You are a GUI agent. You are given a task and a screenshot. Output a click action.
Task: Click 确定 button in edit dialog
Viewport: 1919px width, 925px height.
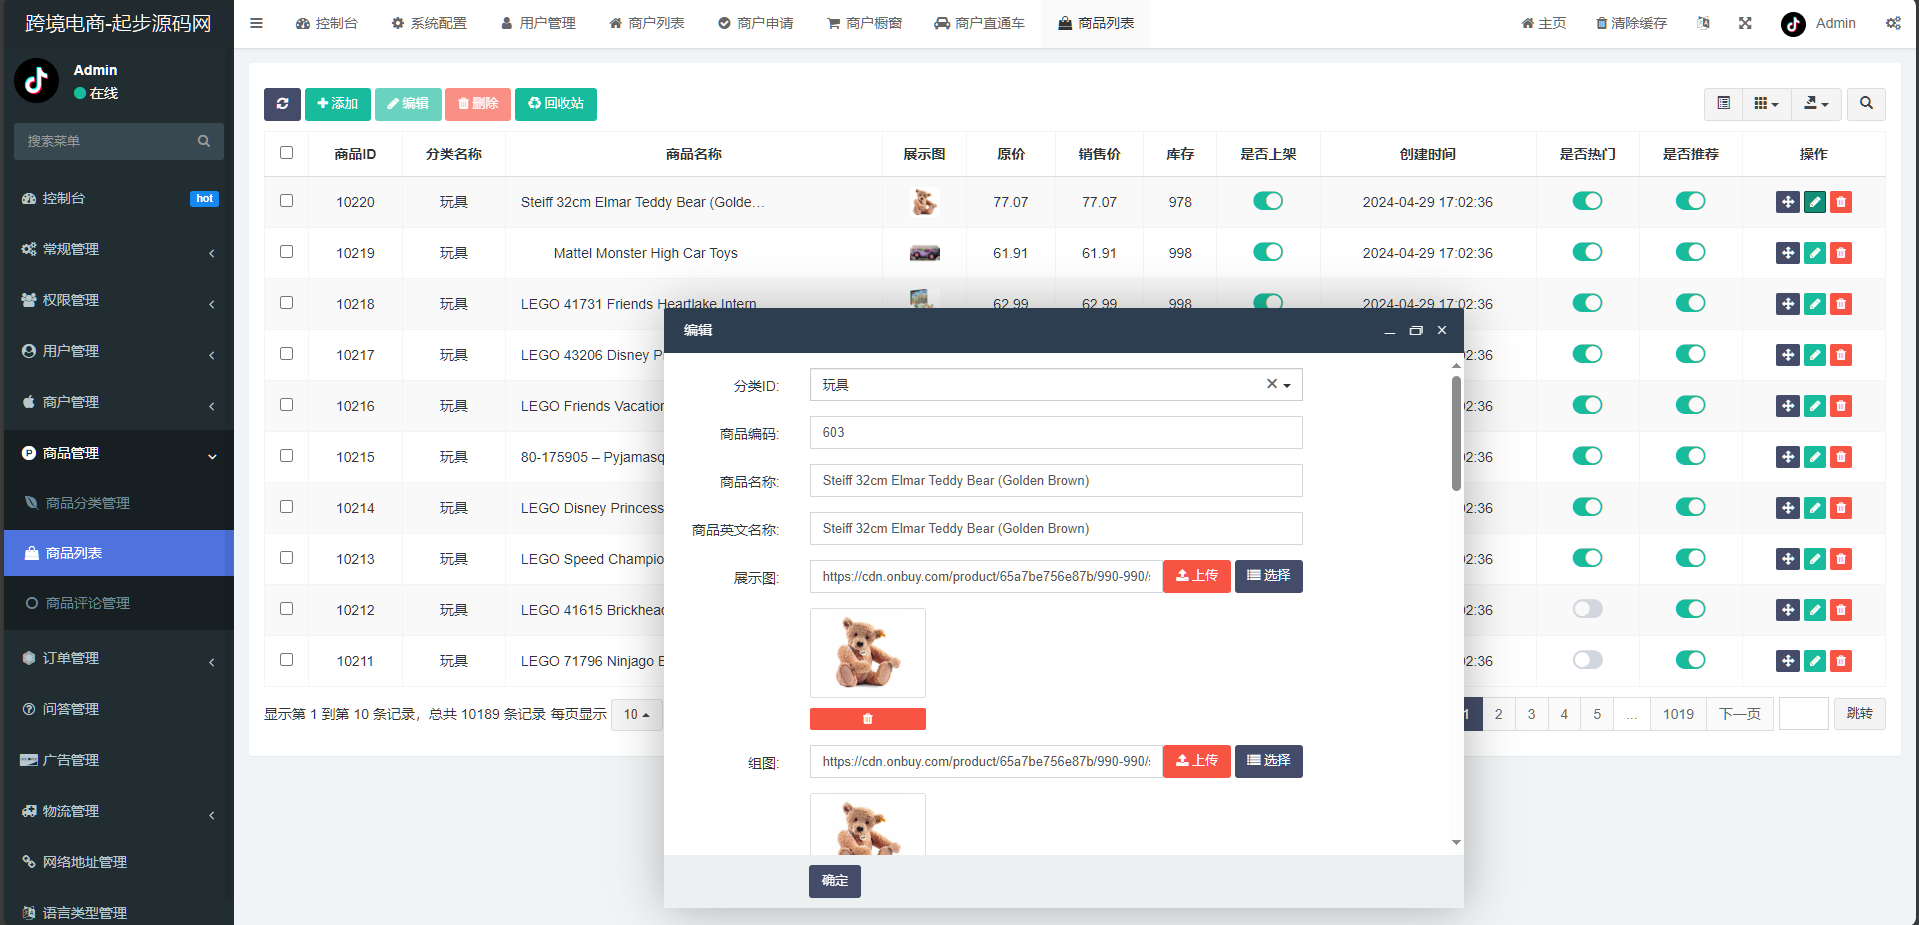pos(835,881)
